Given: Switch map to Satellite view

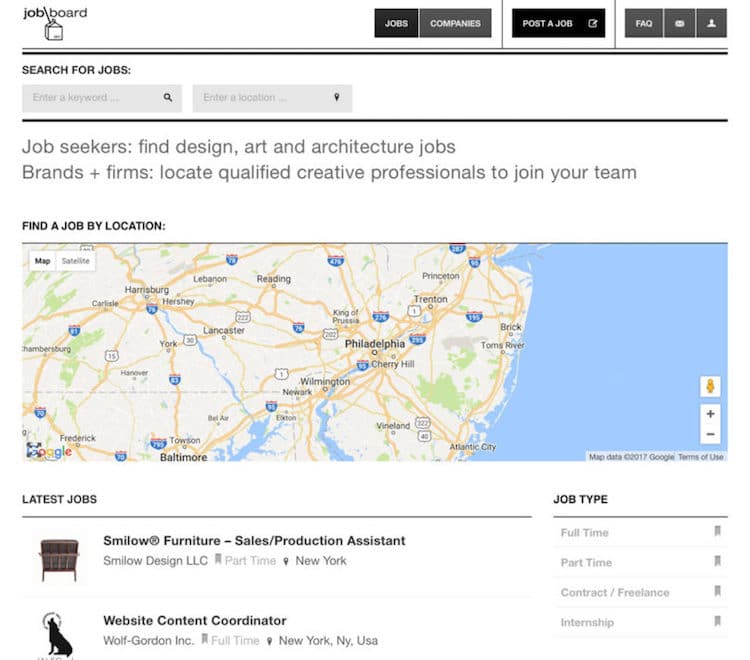Looking at the screenshot, I should tap(75, 261).
